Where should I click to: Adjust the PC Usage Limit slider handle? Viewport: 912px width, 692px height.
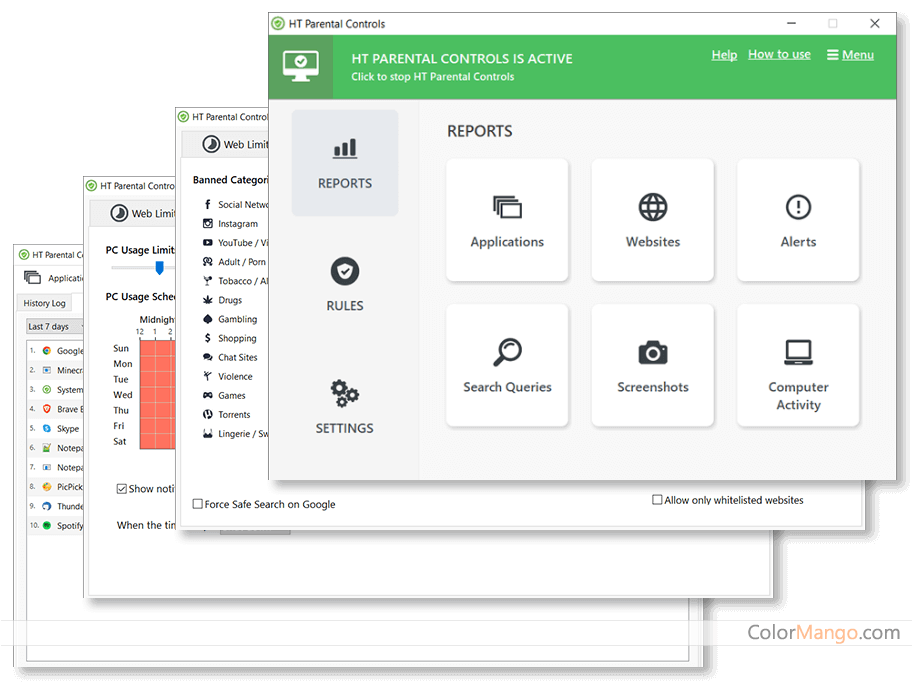[x=159, y=267]
